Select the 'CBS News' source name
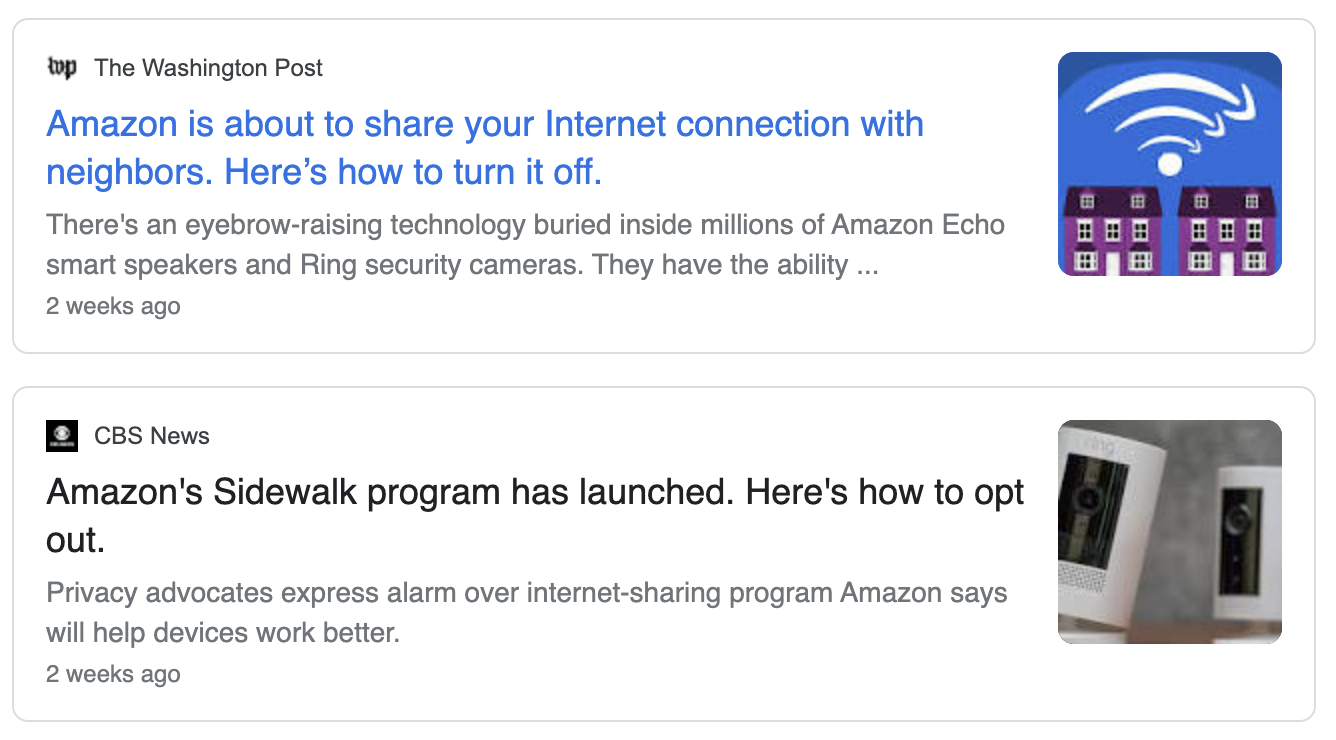The width and height of the screenshot is (1336, 740). point(152,436)
